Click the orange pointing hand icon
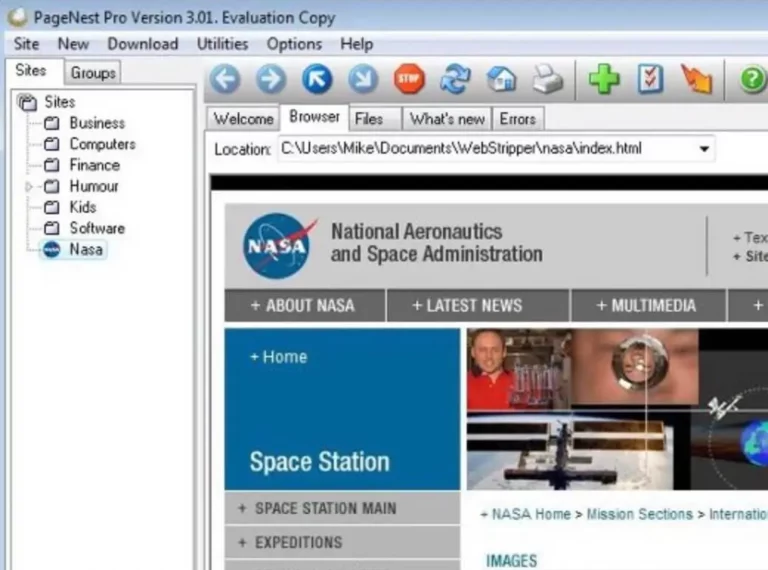This screenshot has height=570, width=768. point(696,79)
